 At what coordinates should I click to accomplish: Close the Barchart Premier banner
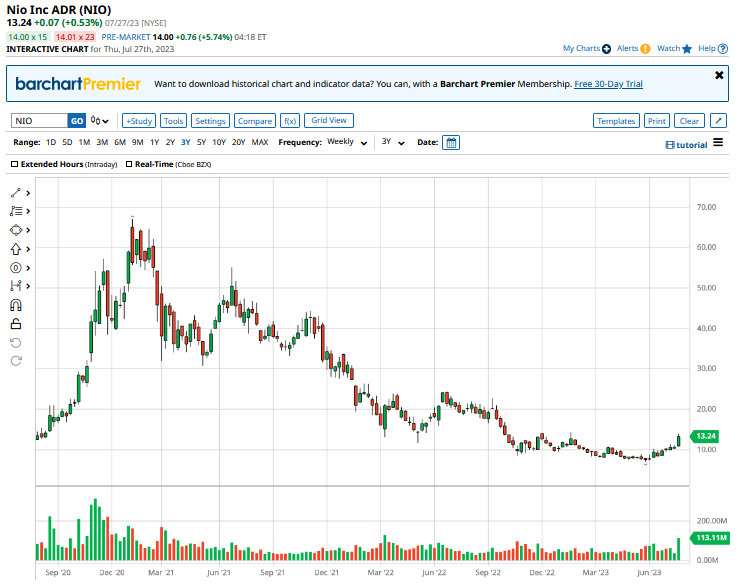point(719,75)
